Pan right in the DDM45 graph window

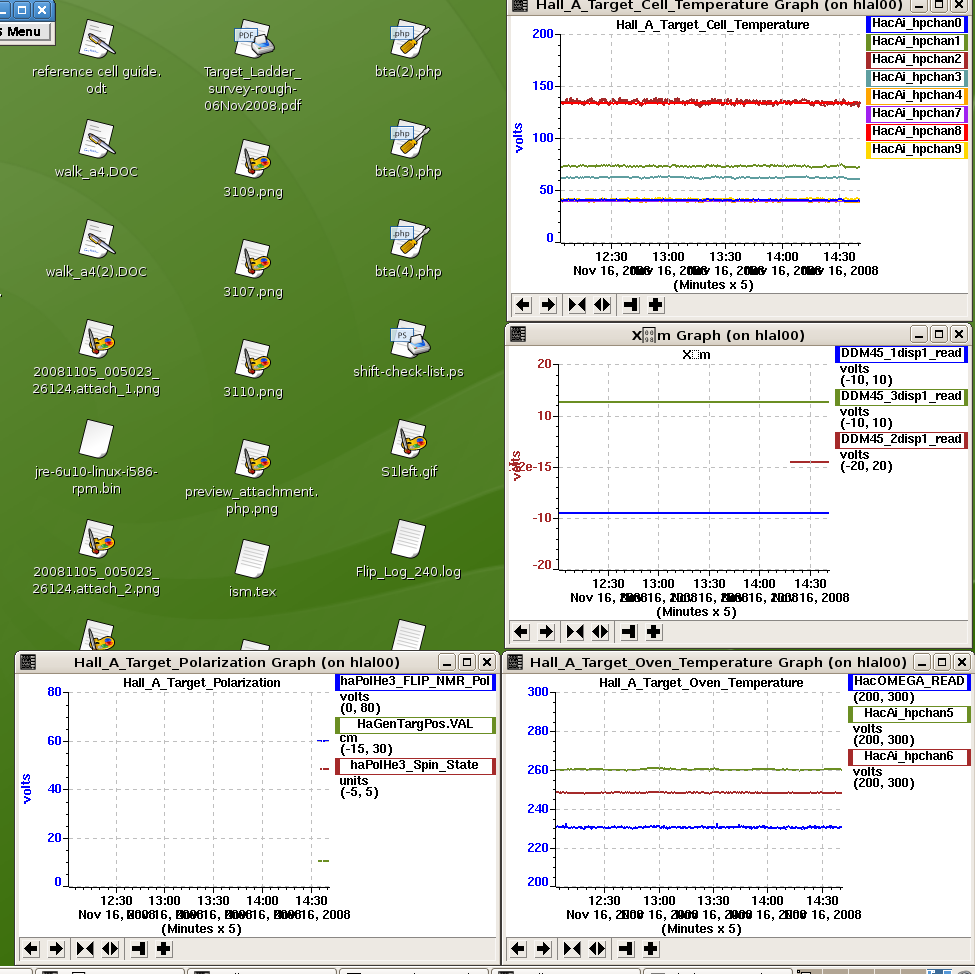tap(546, 632)
